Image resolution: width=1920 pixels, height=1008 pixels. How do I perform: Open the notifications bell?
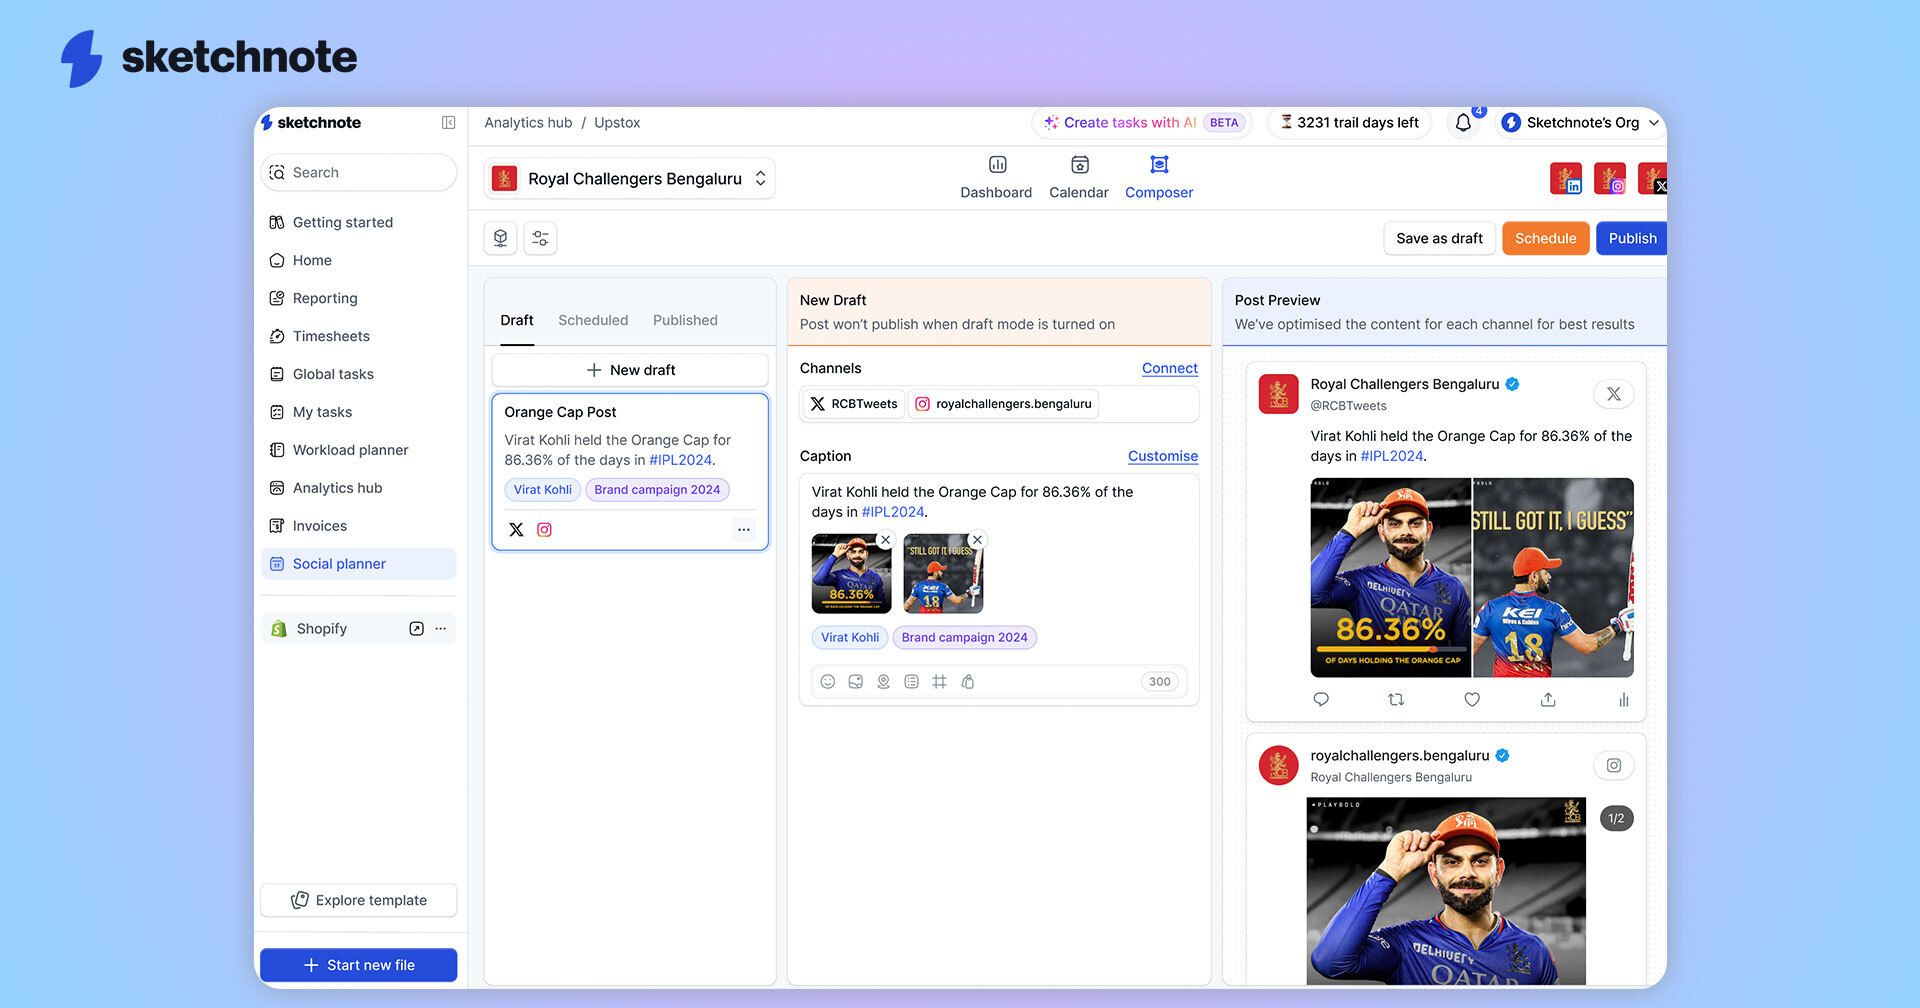point(1463,122)
